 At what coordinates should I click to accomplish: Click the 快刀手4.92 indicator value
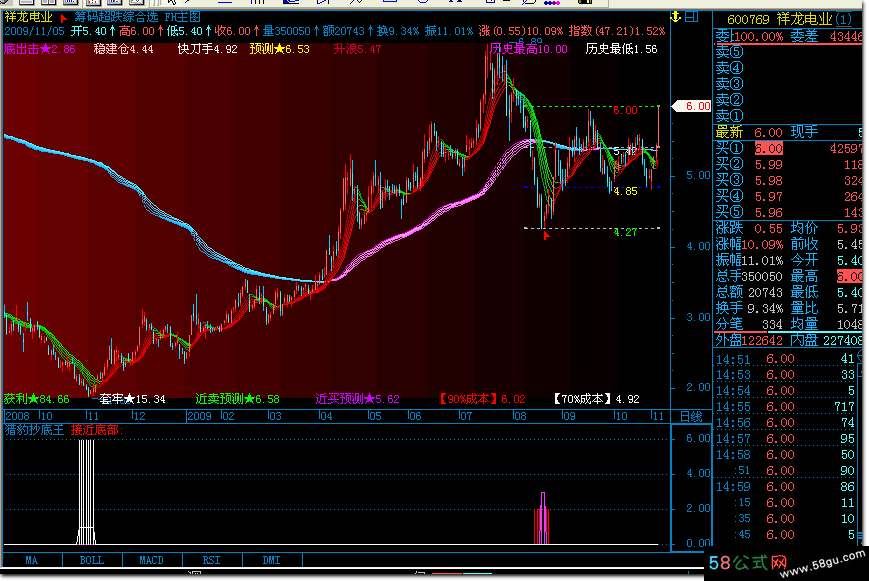(x=208, y=49)
